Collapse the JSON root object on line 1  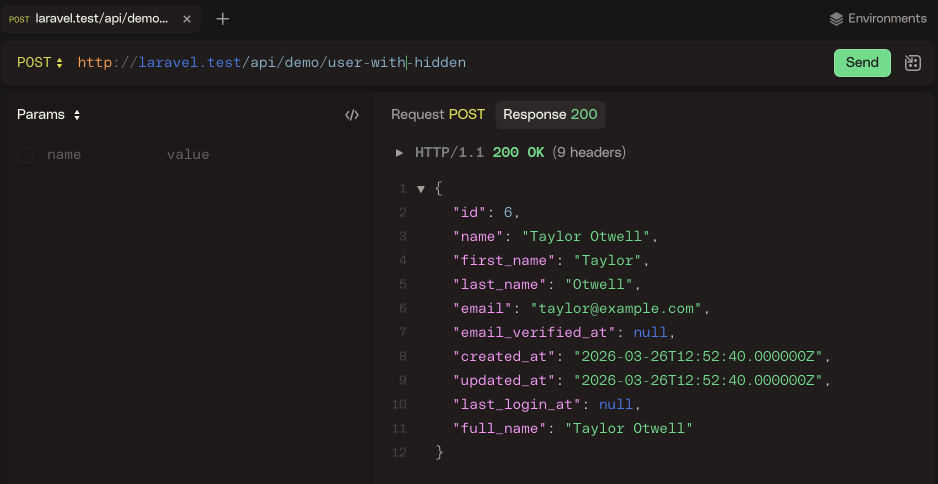421,189
